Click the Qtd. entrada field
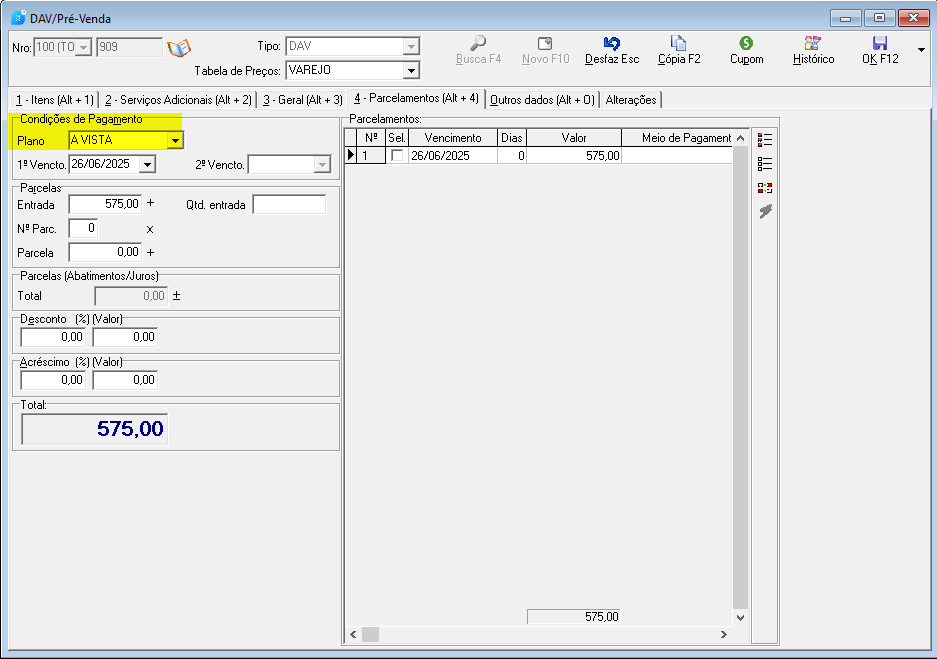Viewport: 937px width, 659px height. (289, 204)
